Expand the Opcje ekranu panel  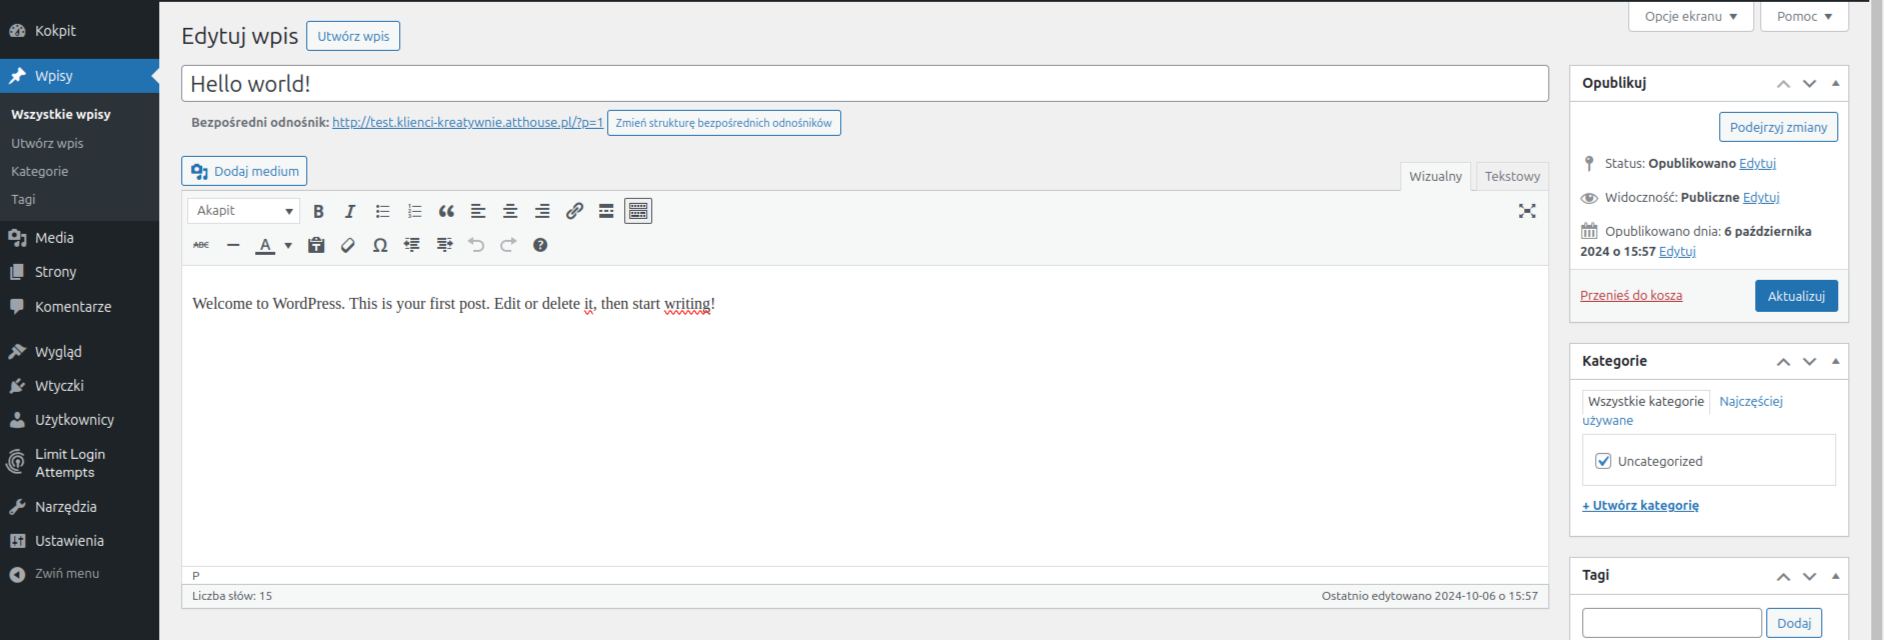click(x=1690, y=16)
